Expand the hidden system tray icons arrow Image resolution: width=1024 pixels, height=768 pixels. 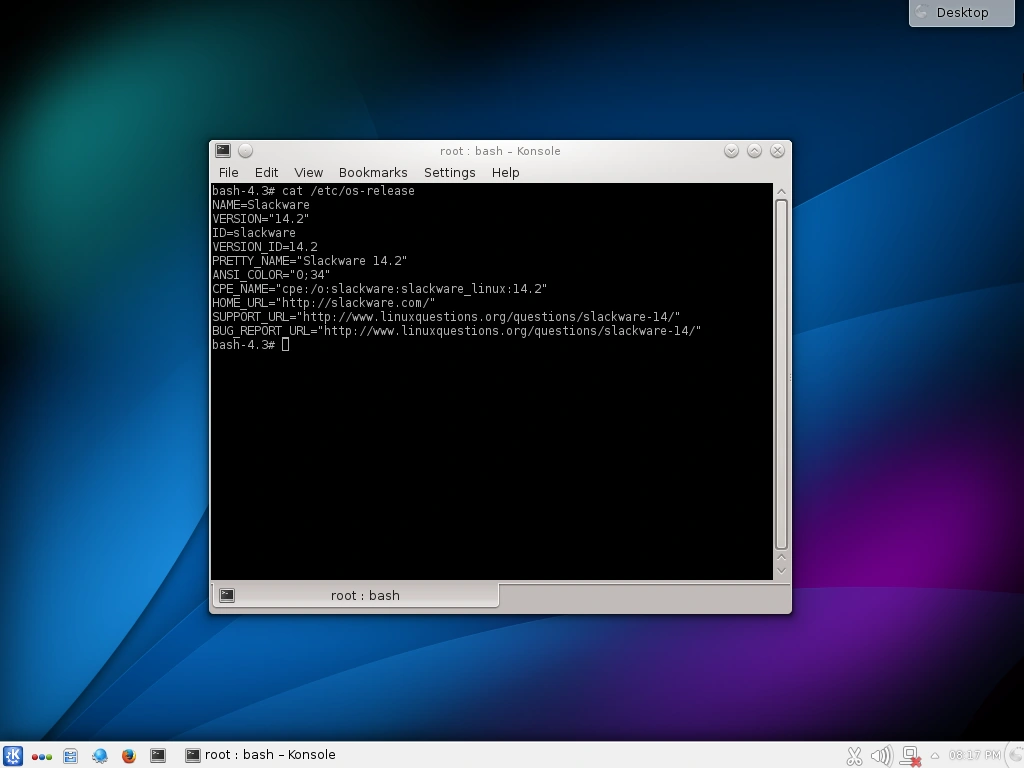coord(933,757)
